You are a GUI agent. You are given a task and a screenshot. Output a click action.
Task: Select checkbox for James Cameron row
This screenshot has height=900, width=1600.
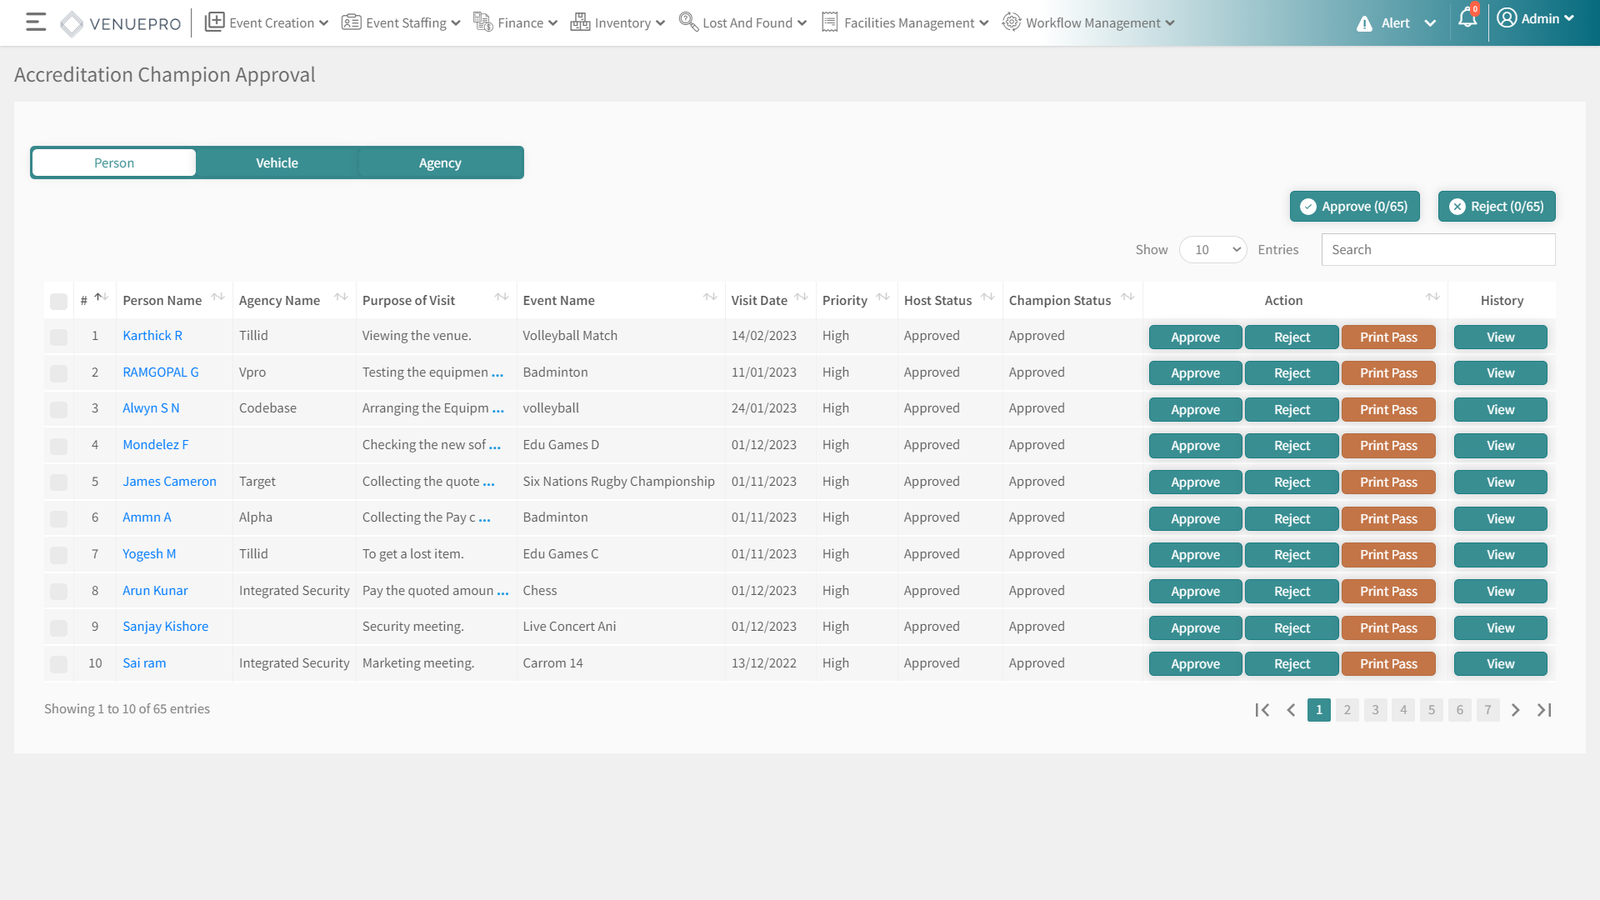coord(59,482)
